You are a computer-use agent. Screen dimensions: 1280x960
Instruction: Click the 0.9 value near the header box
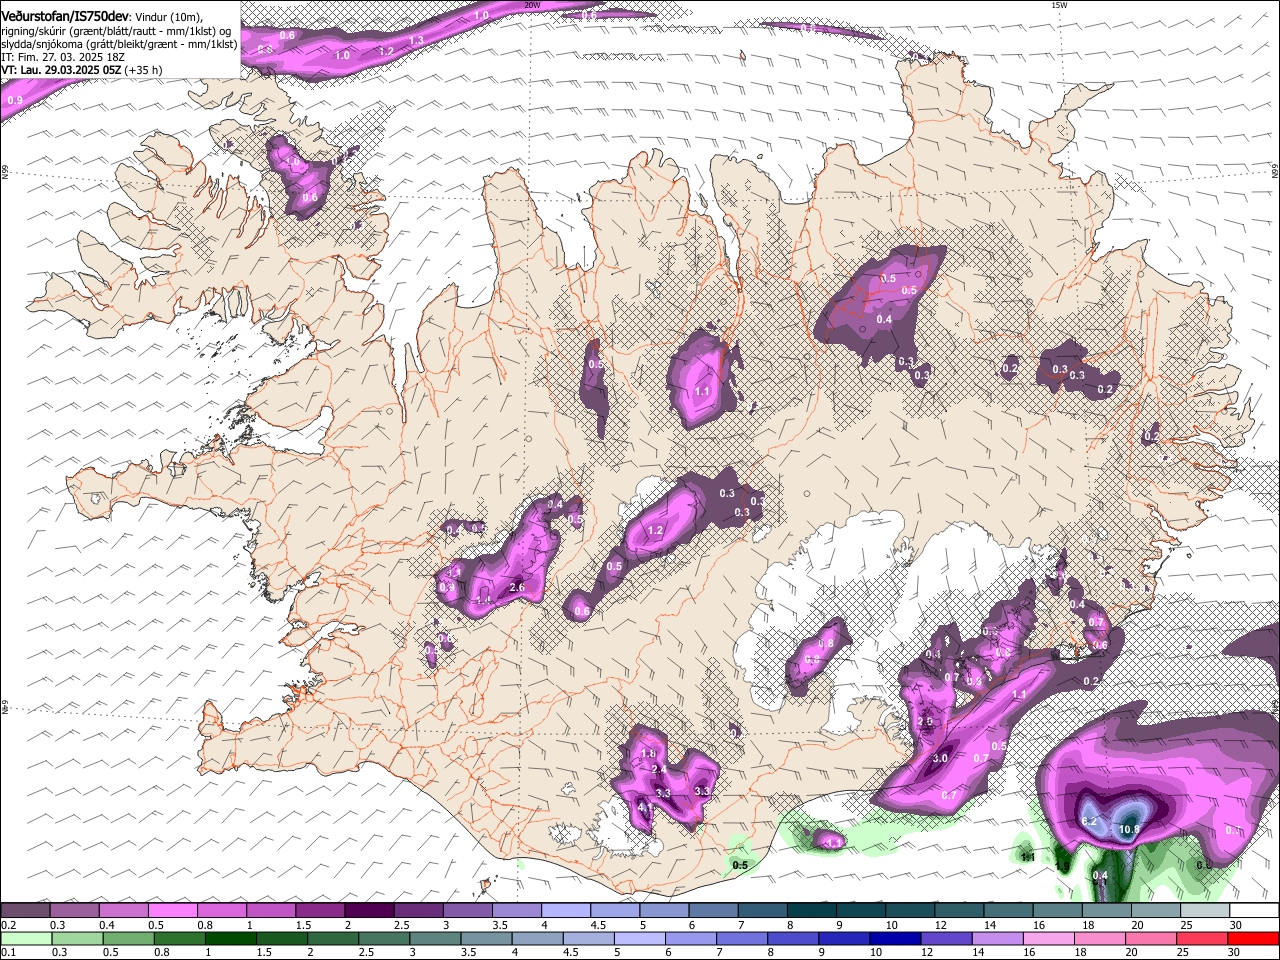point(15,100)
